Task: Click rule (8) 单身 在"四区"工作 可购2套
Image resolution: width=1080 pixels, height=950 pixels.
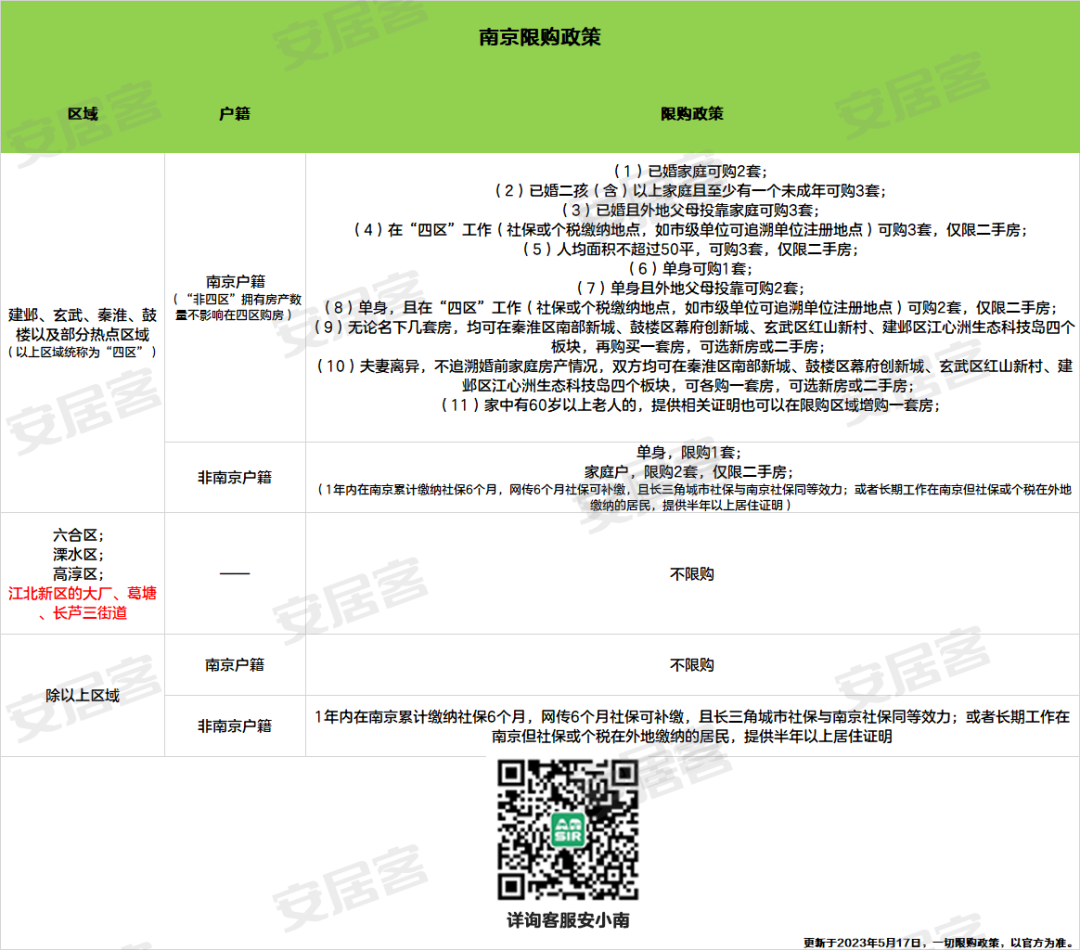Action: click(x=691, y=307)
